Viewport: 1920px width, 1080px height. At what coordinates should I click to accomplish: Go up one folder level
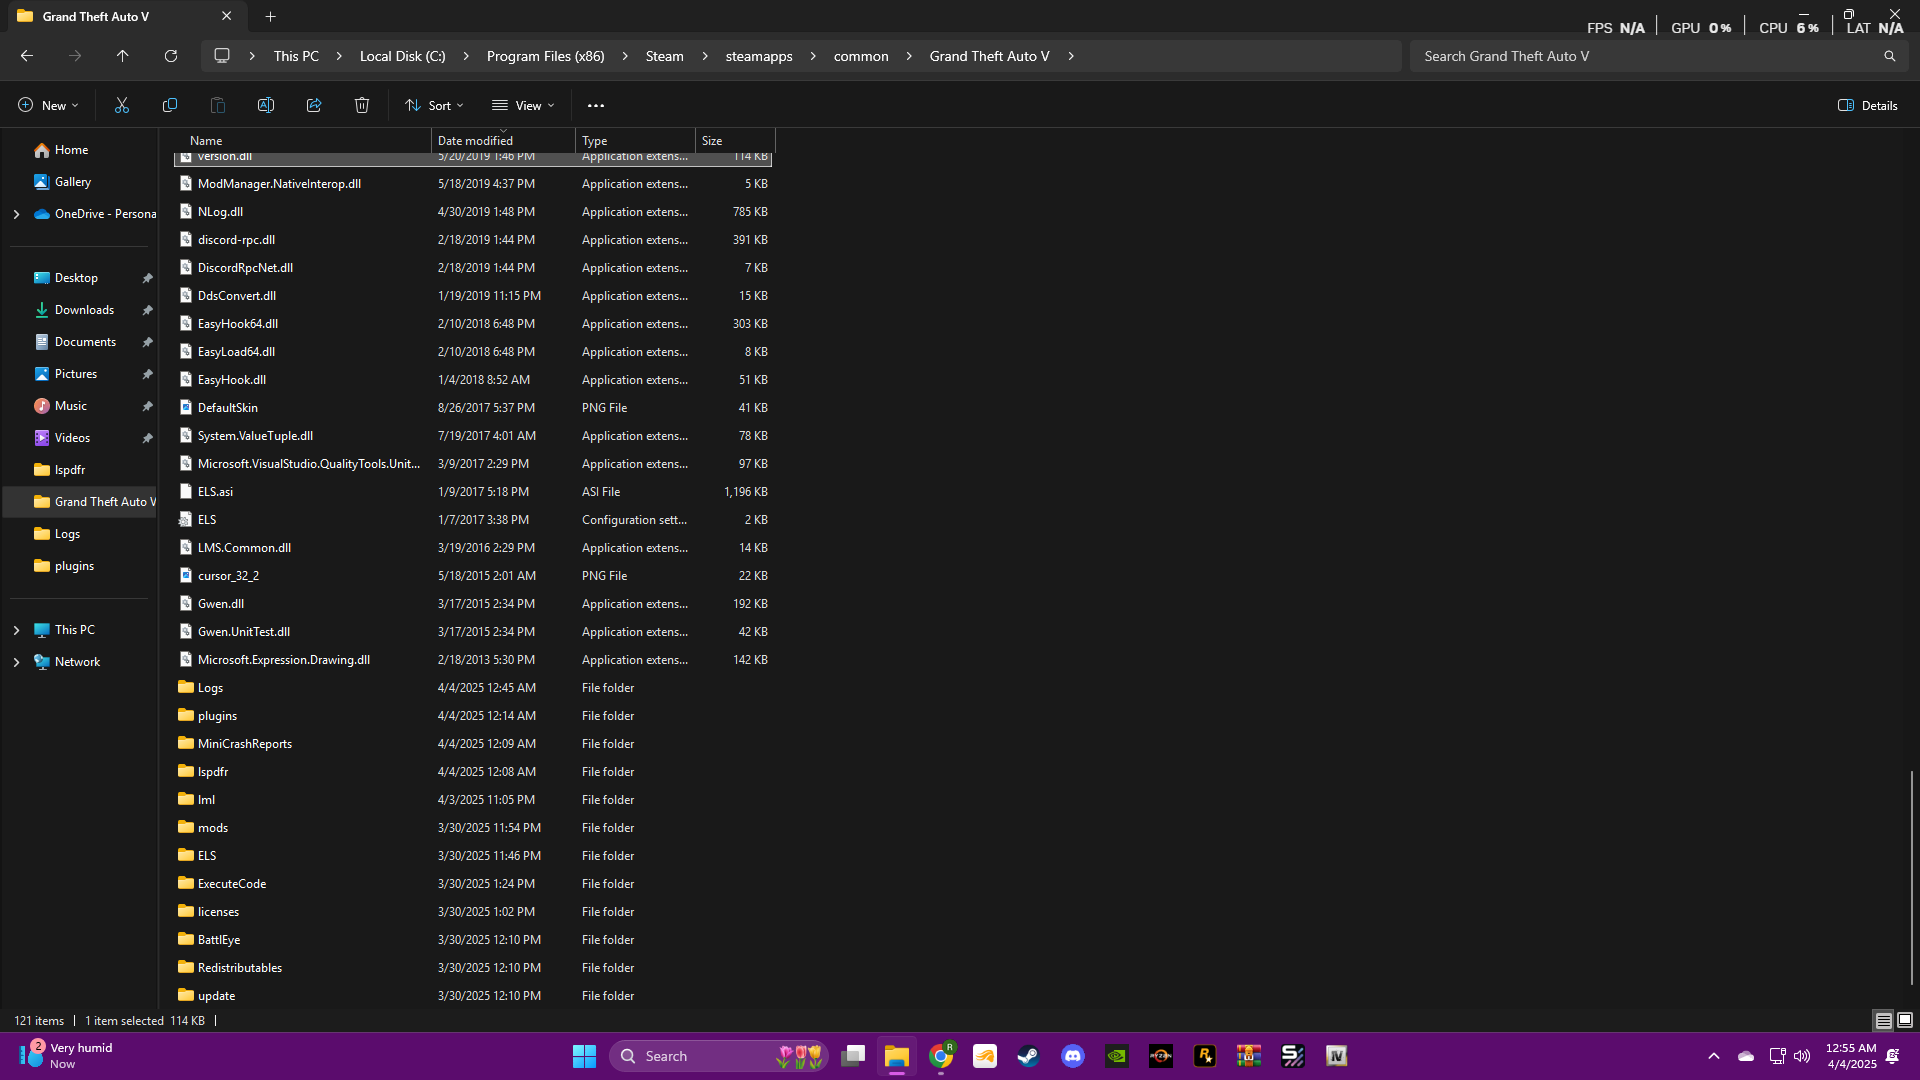(123, 56)
